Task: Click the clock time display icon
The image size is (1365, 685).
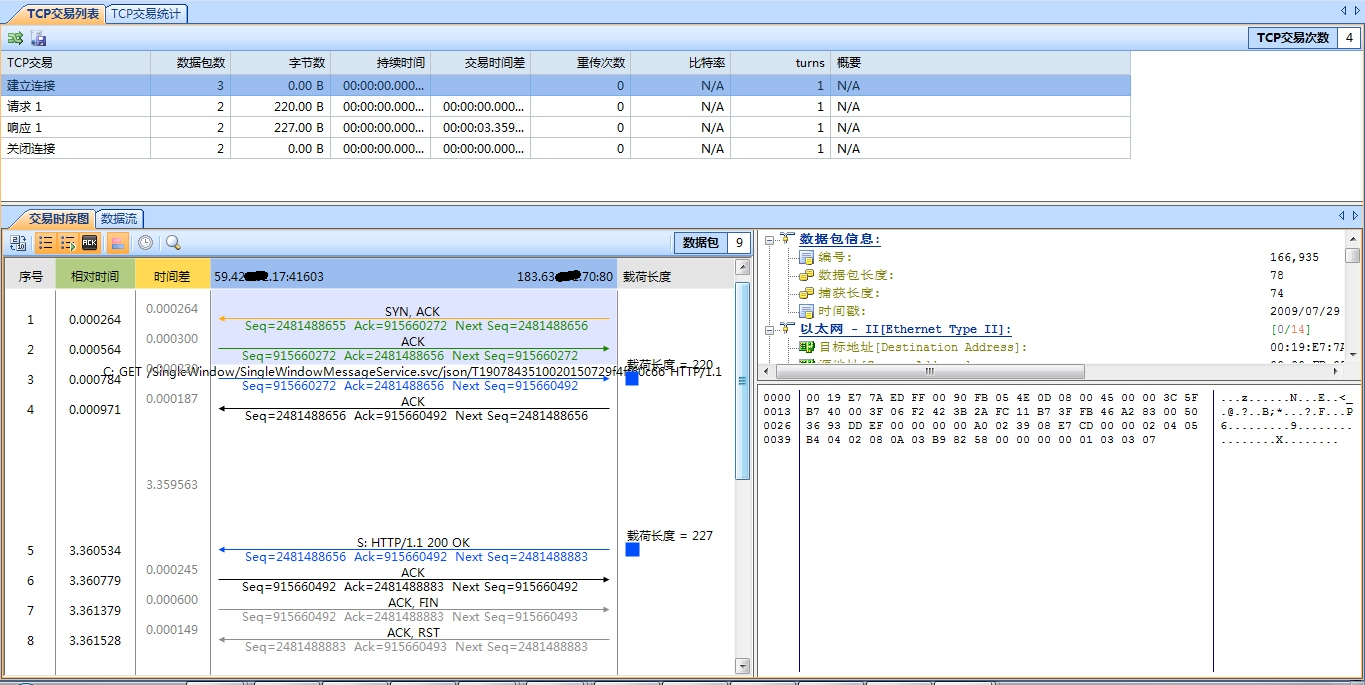Action: coord(145,243)
